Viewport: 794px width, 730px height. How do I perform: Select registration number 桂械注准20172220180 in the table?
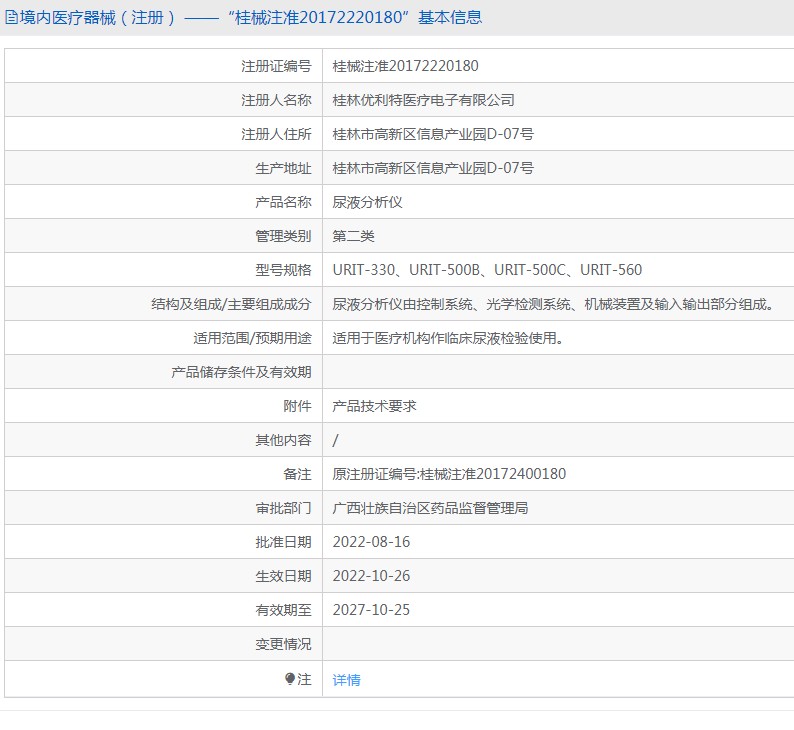tap(405, 66)
